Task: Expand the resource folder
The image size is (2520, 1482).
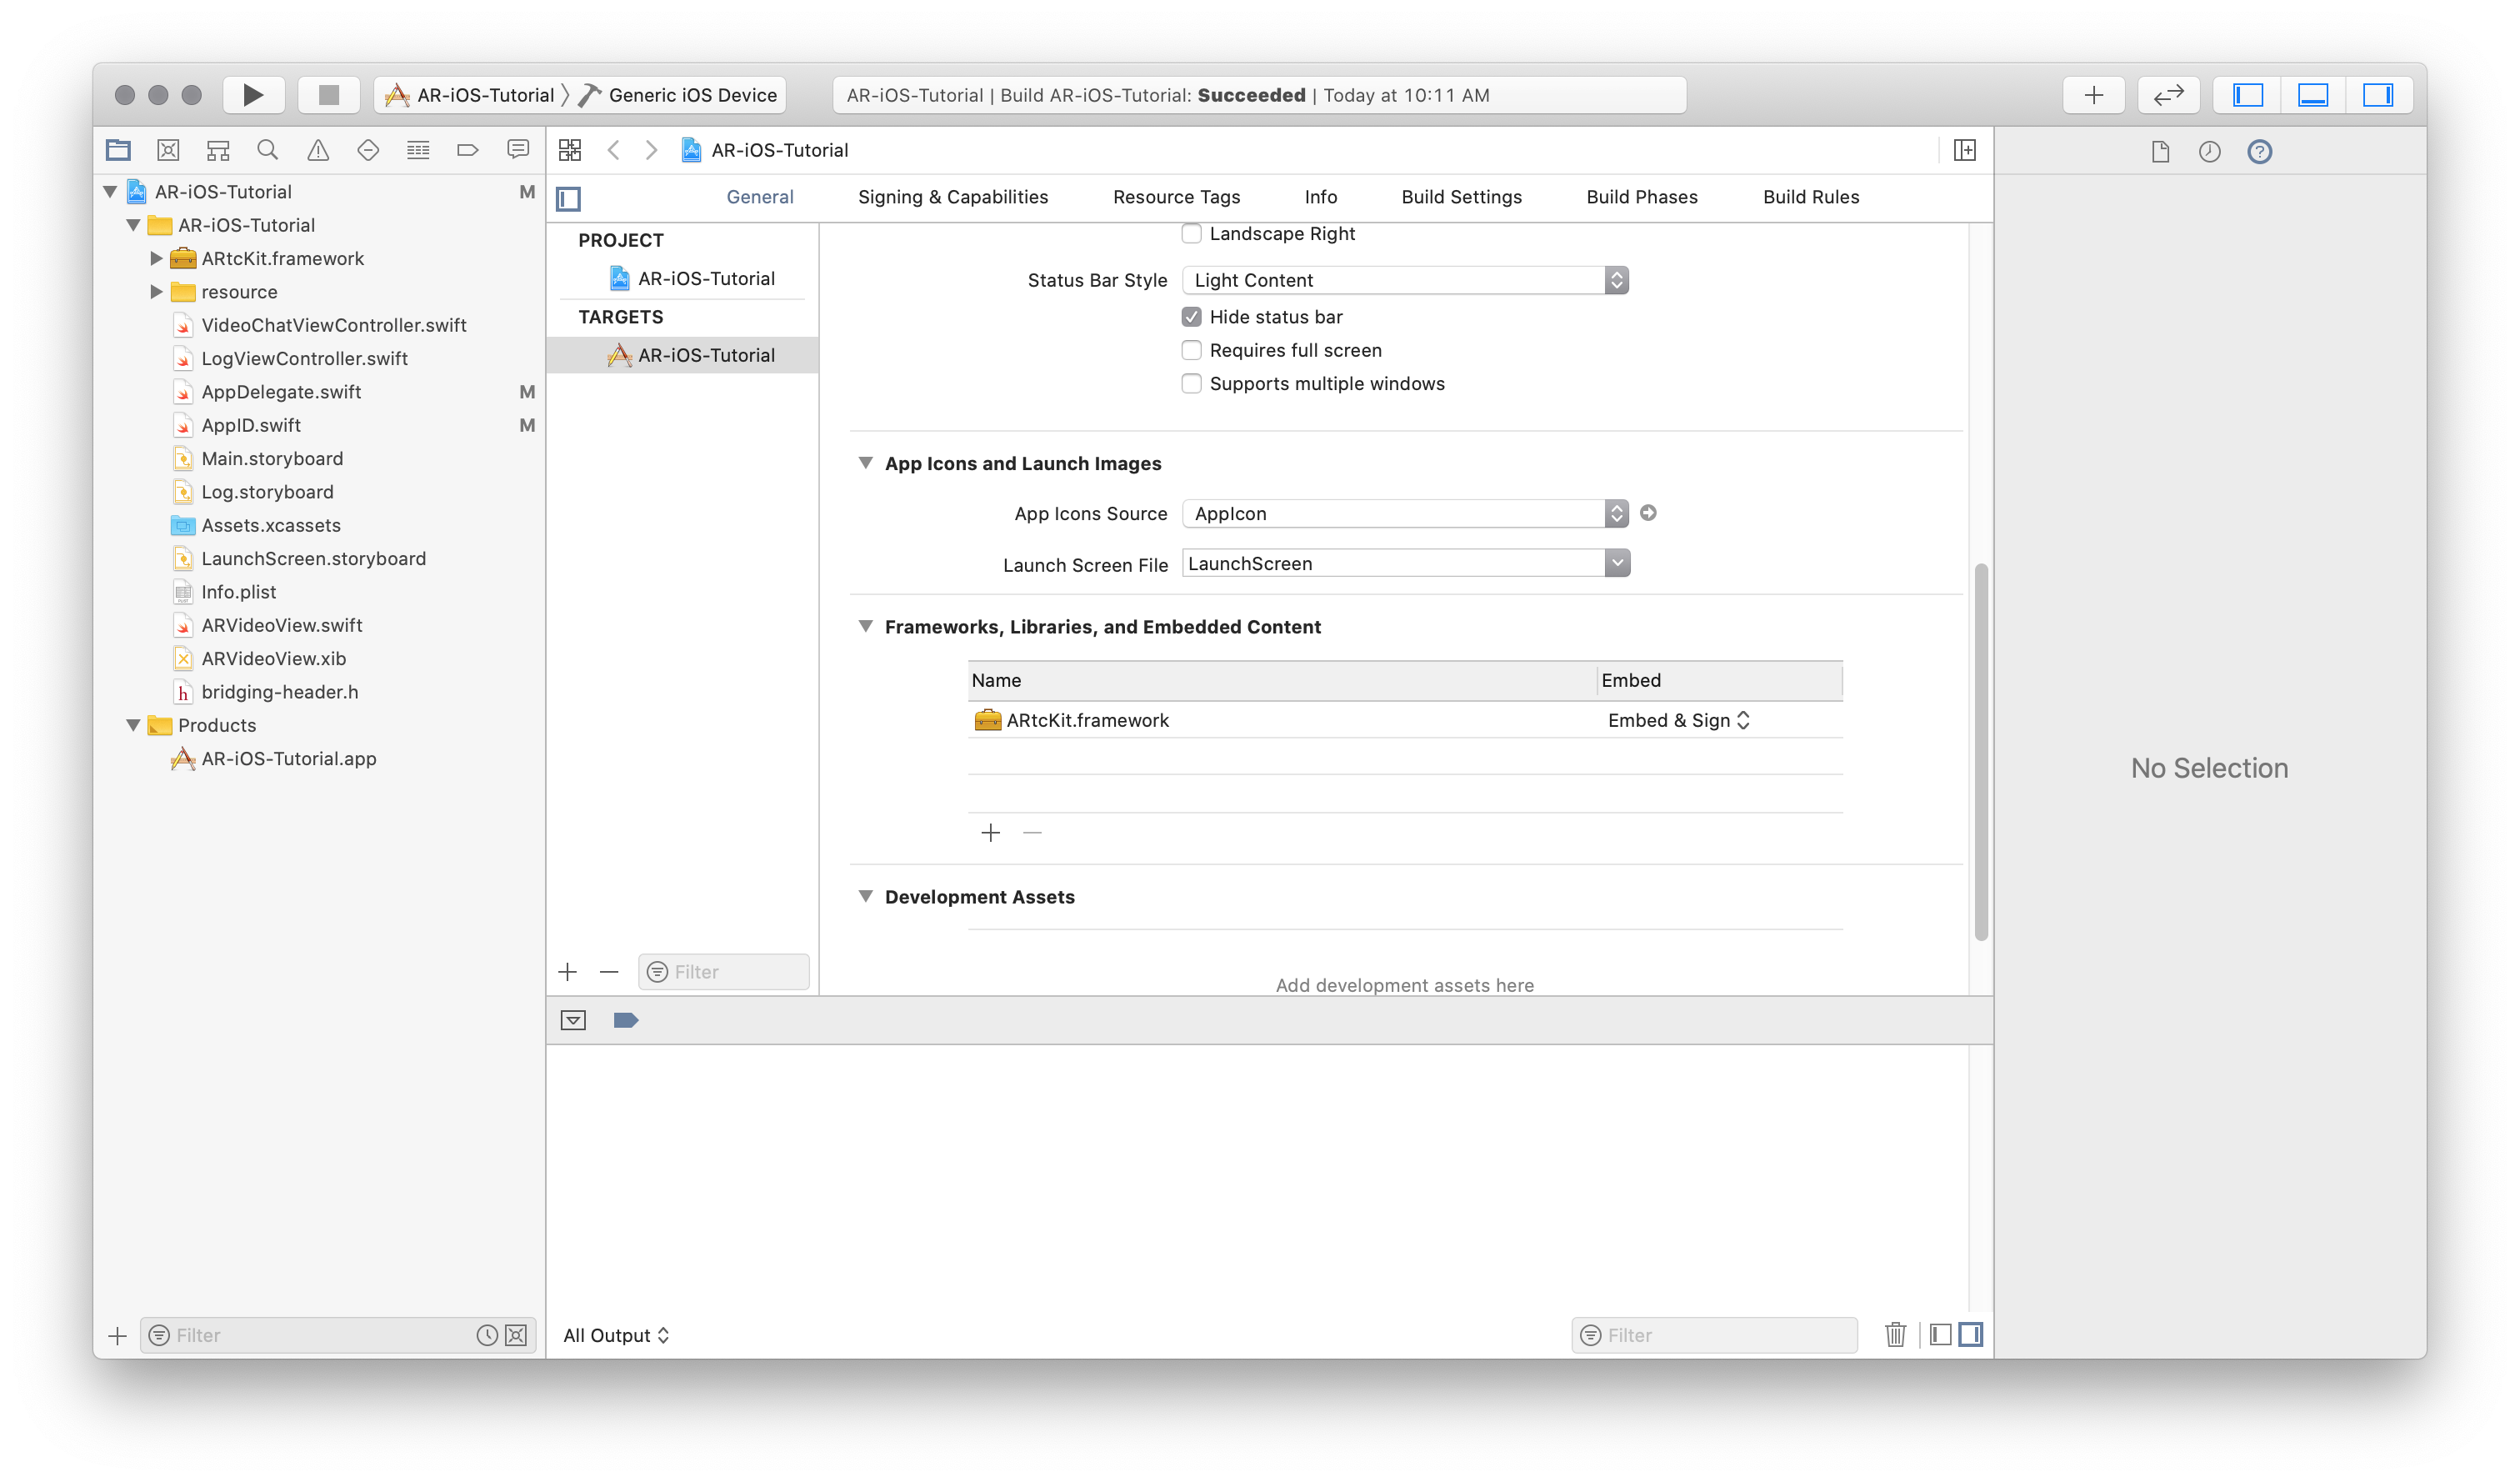Action: (156, 292)
